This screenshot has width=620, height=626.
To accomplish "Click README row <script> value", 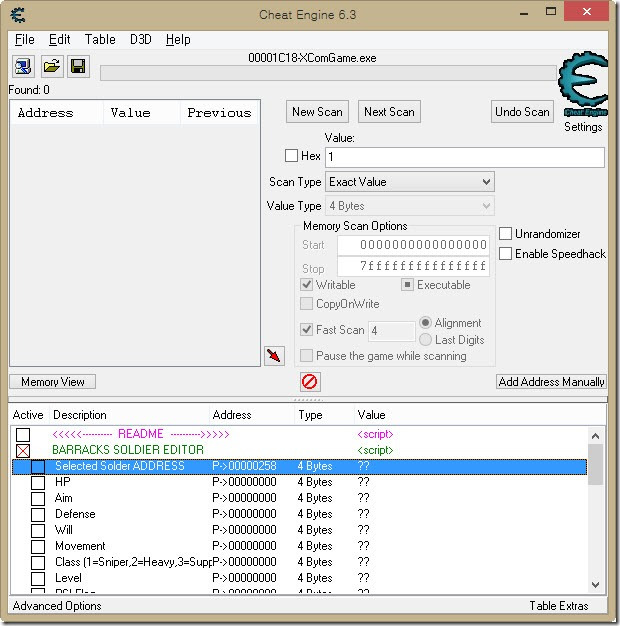I will point(375,434).
